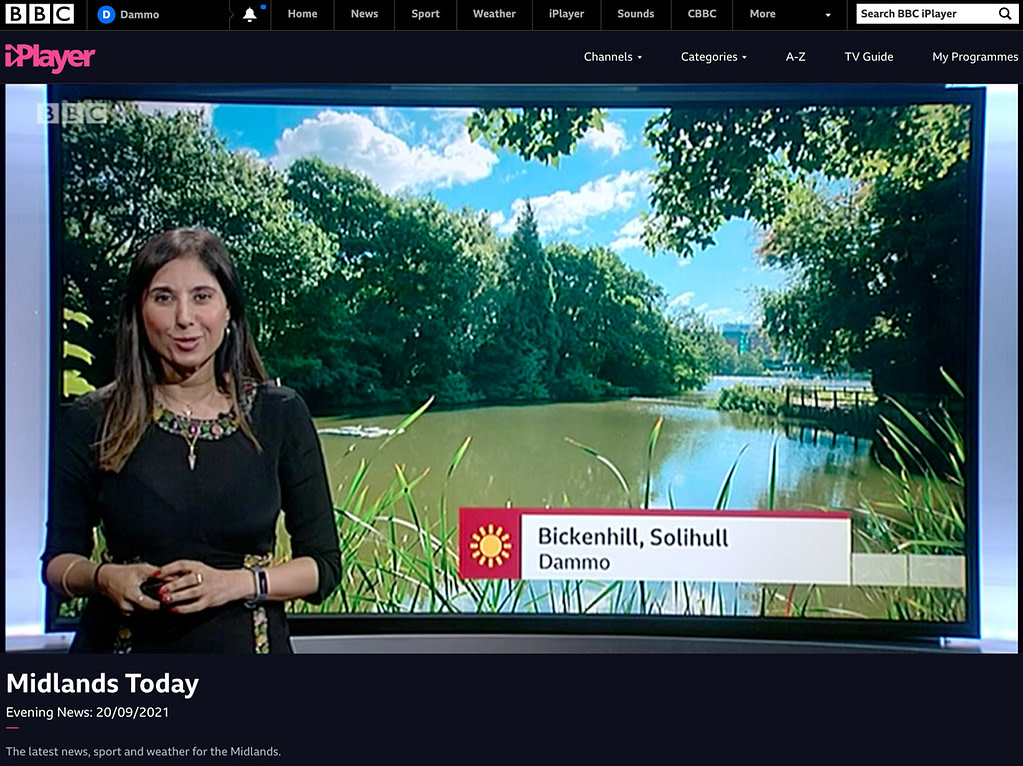The width and height of the screenshot is (1023, 766).
Task: Click the Midlands Today video player
Action: [x=512, y=368]
